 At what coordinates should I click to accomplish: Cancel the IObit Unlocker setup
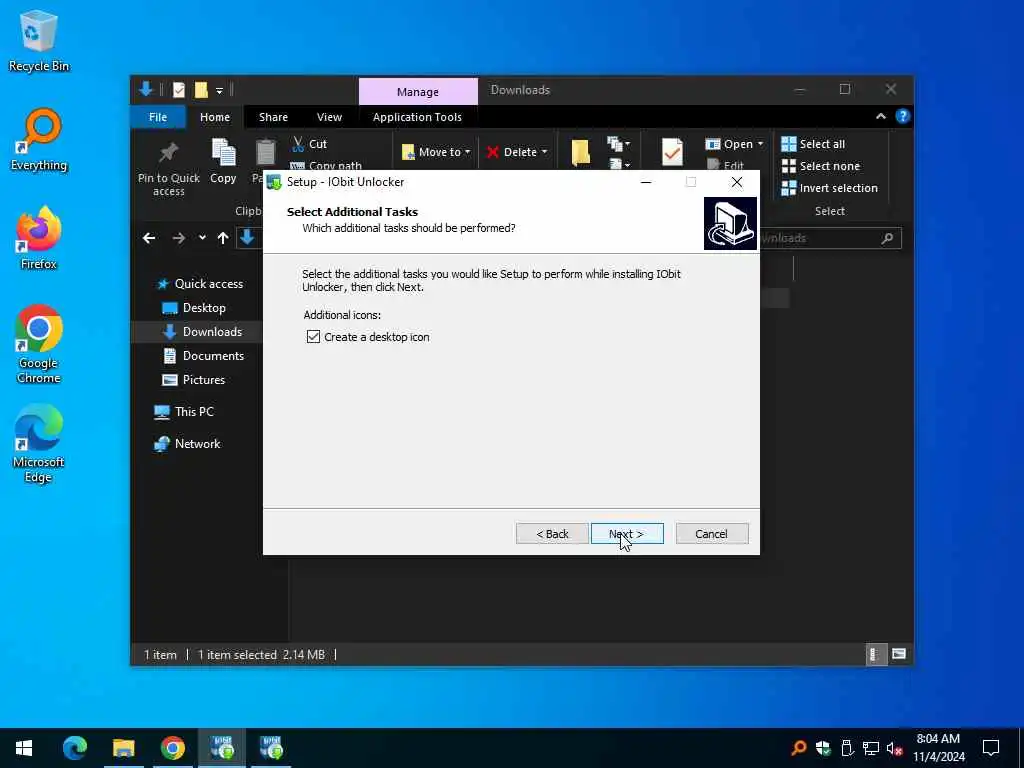(x=712, y=534)
